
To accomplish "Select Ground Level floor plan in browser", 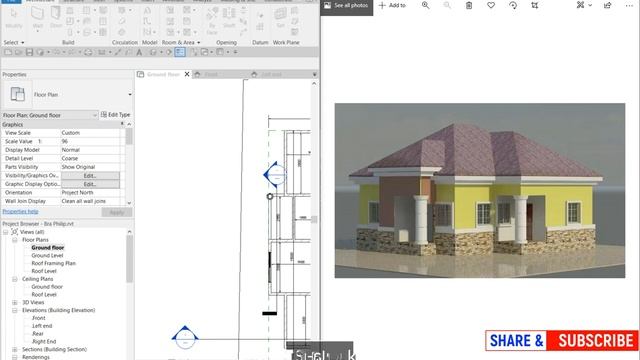I will 47,256.
